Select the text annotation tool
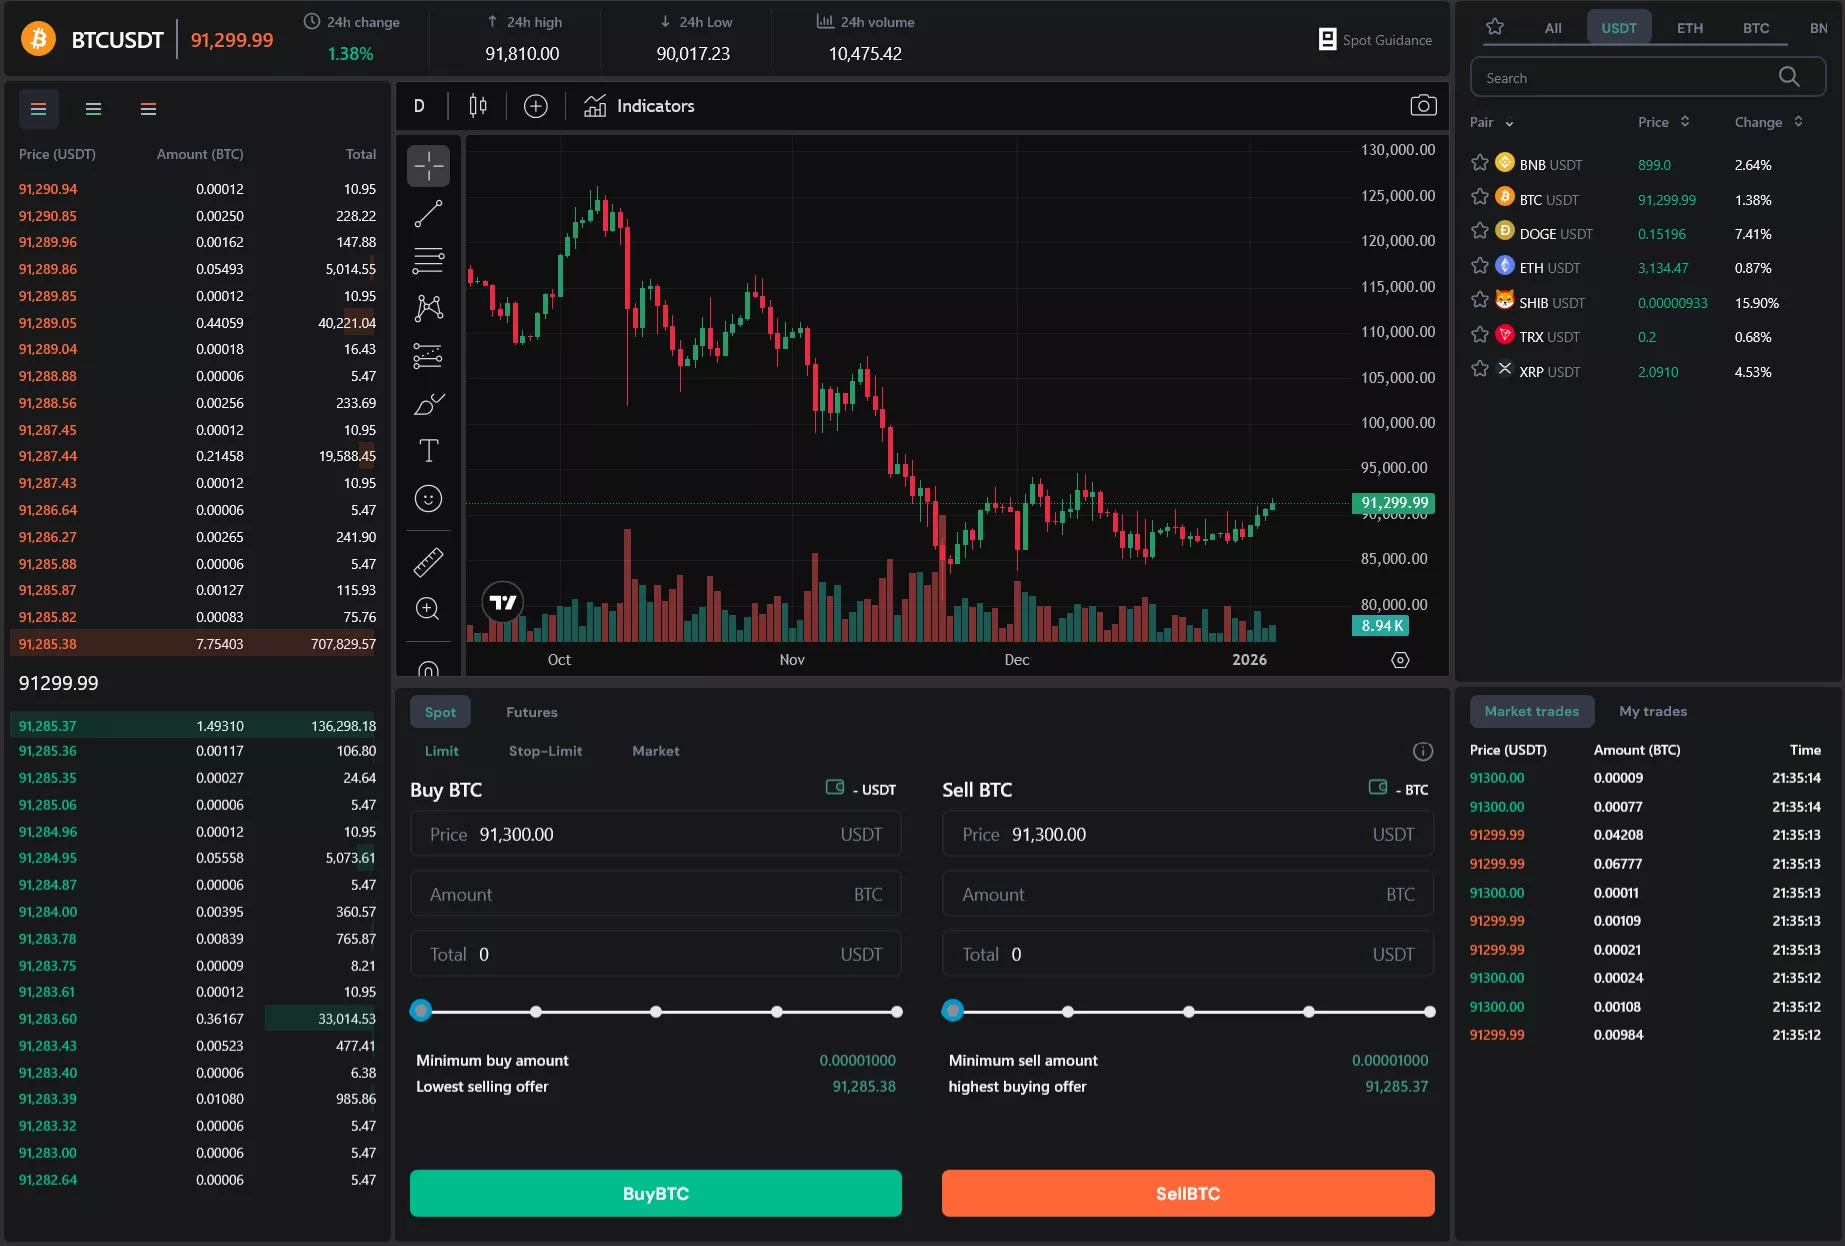Screen dimensions: 1845x1246 428,451
